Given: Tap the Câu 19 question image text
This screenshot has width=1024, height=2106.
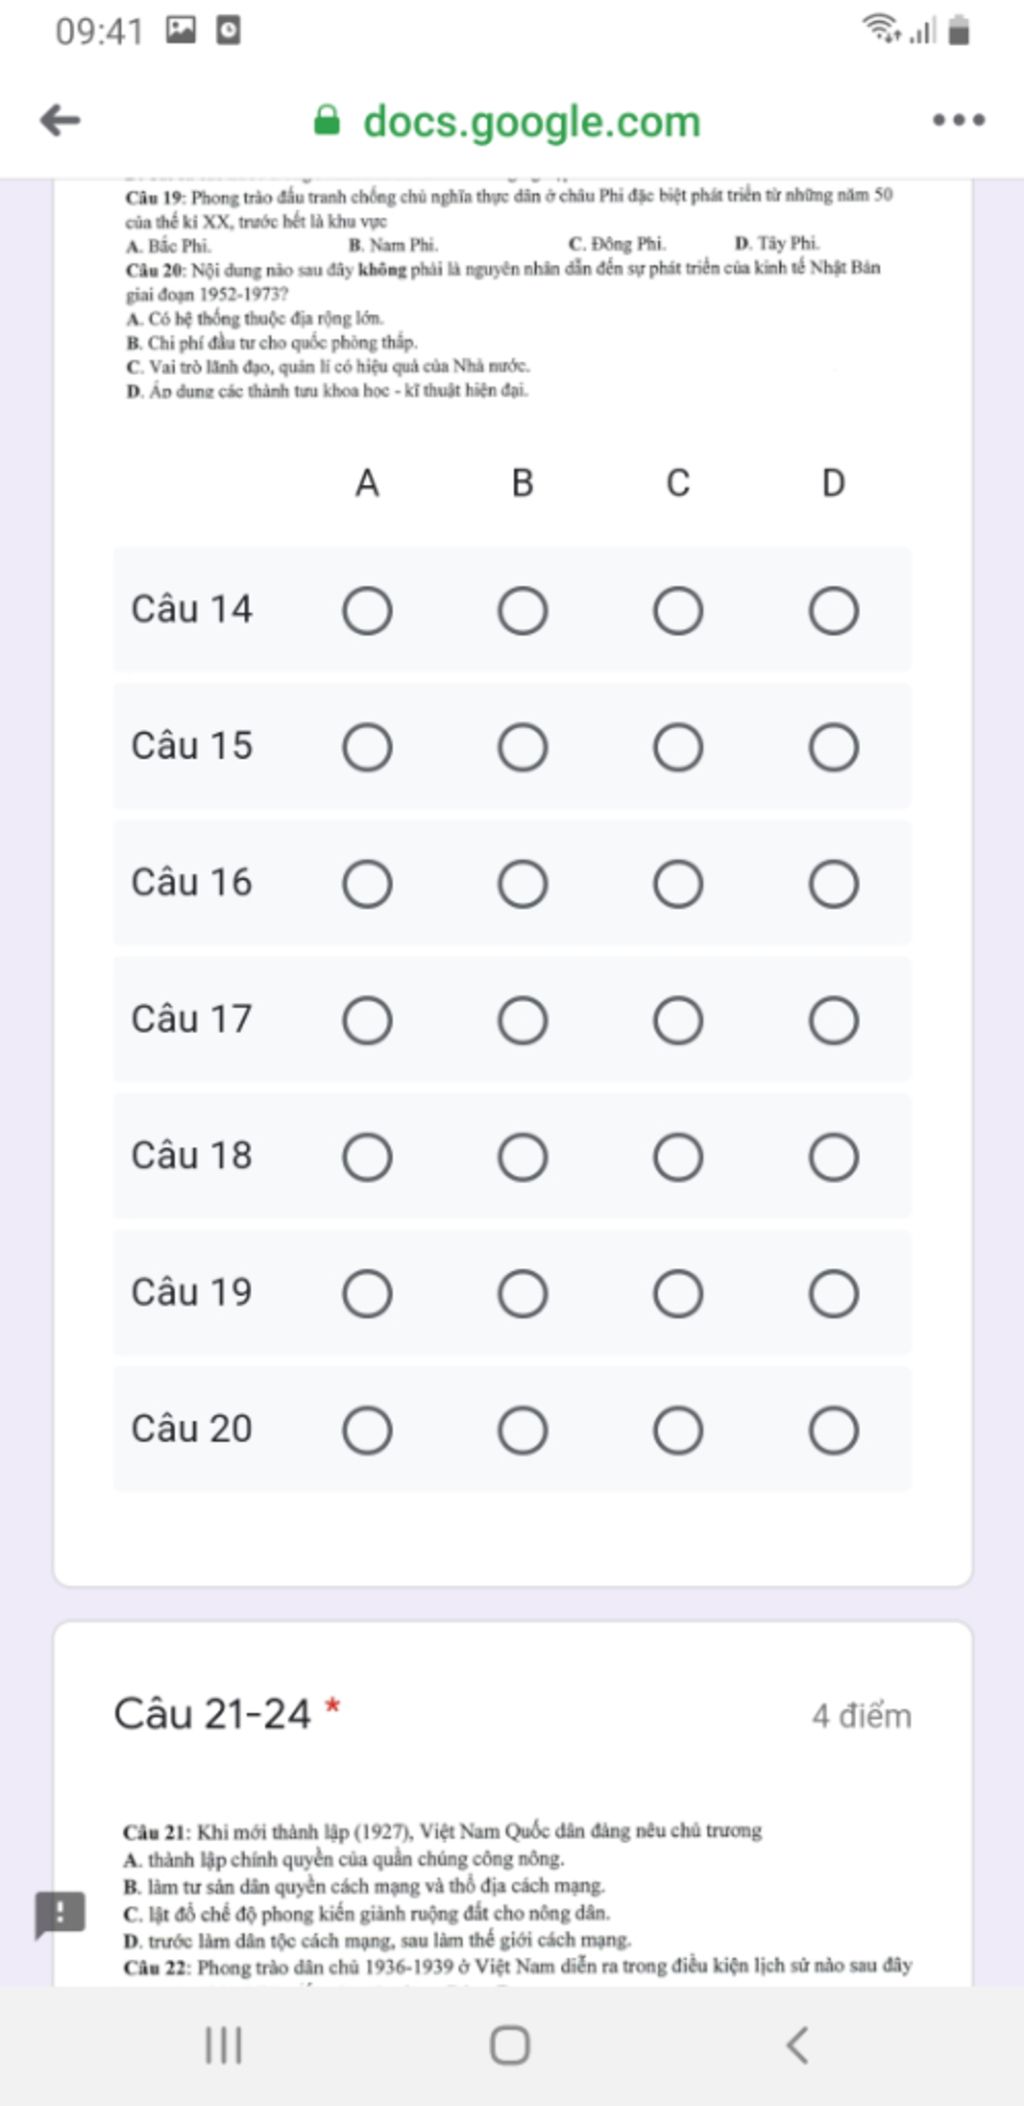Looking at the screenshot, I should pos(508,207).
